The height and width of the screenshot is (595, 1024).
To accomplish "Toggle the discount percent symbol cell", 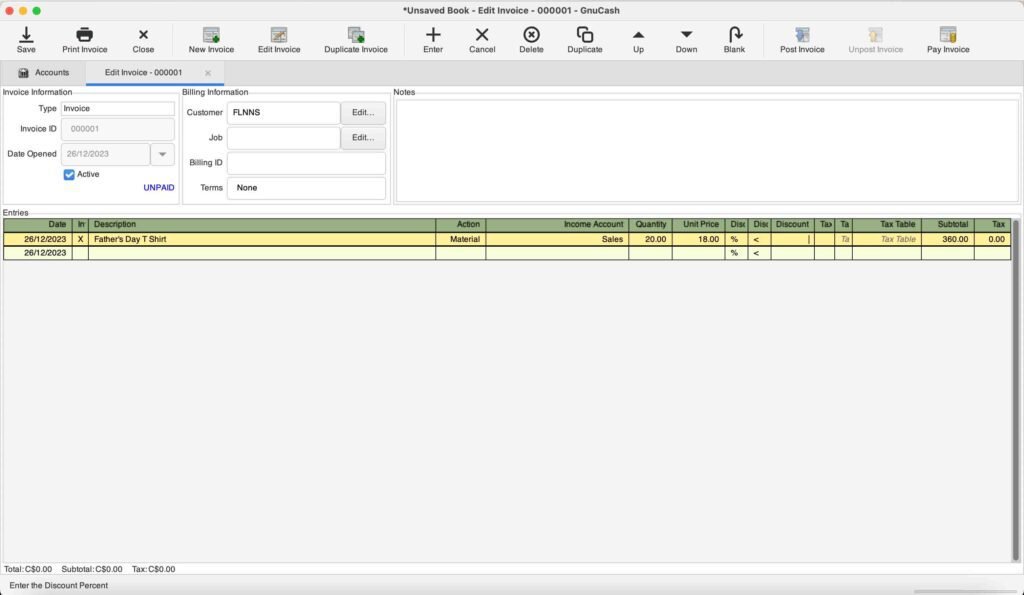I will coord(734,239).
